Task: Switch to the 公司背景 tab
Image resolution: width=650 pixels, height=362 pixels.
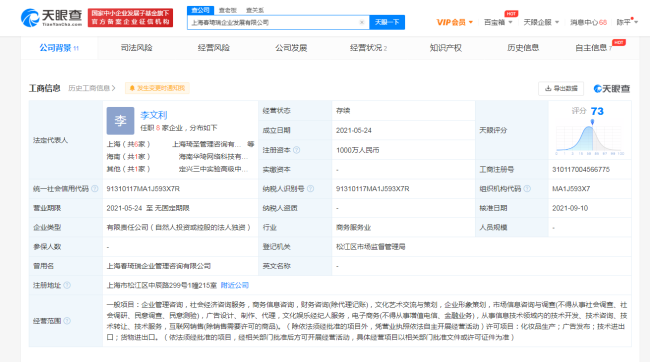Action: 59,48
